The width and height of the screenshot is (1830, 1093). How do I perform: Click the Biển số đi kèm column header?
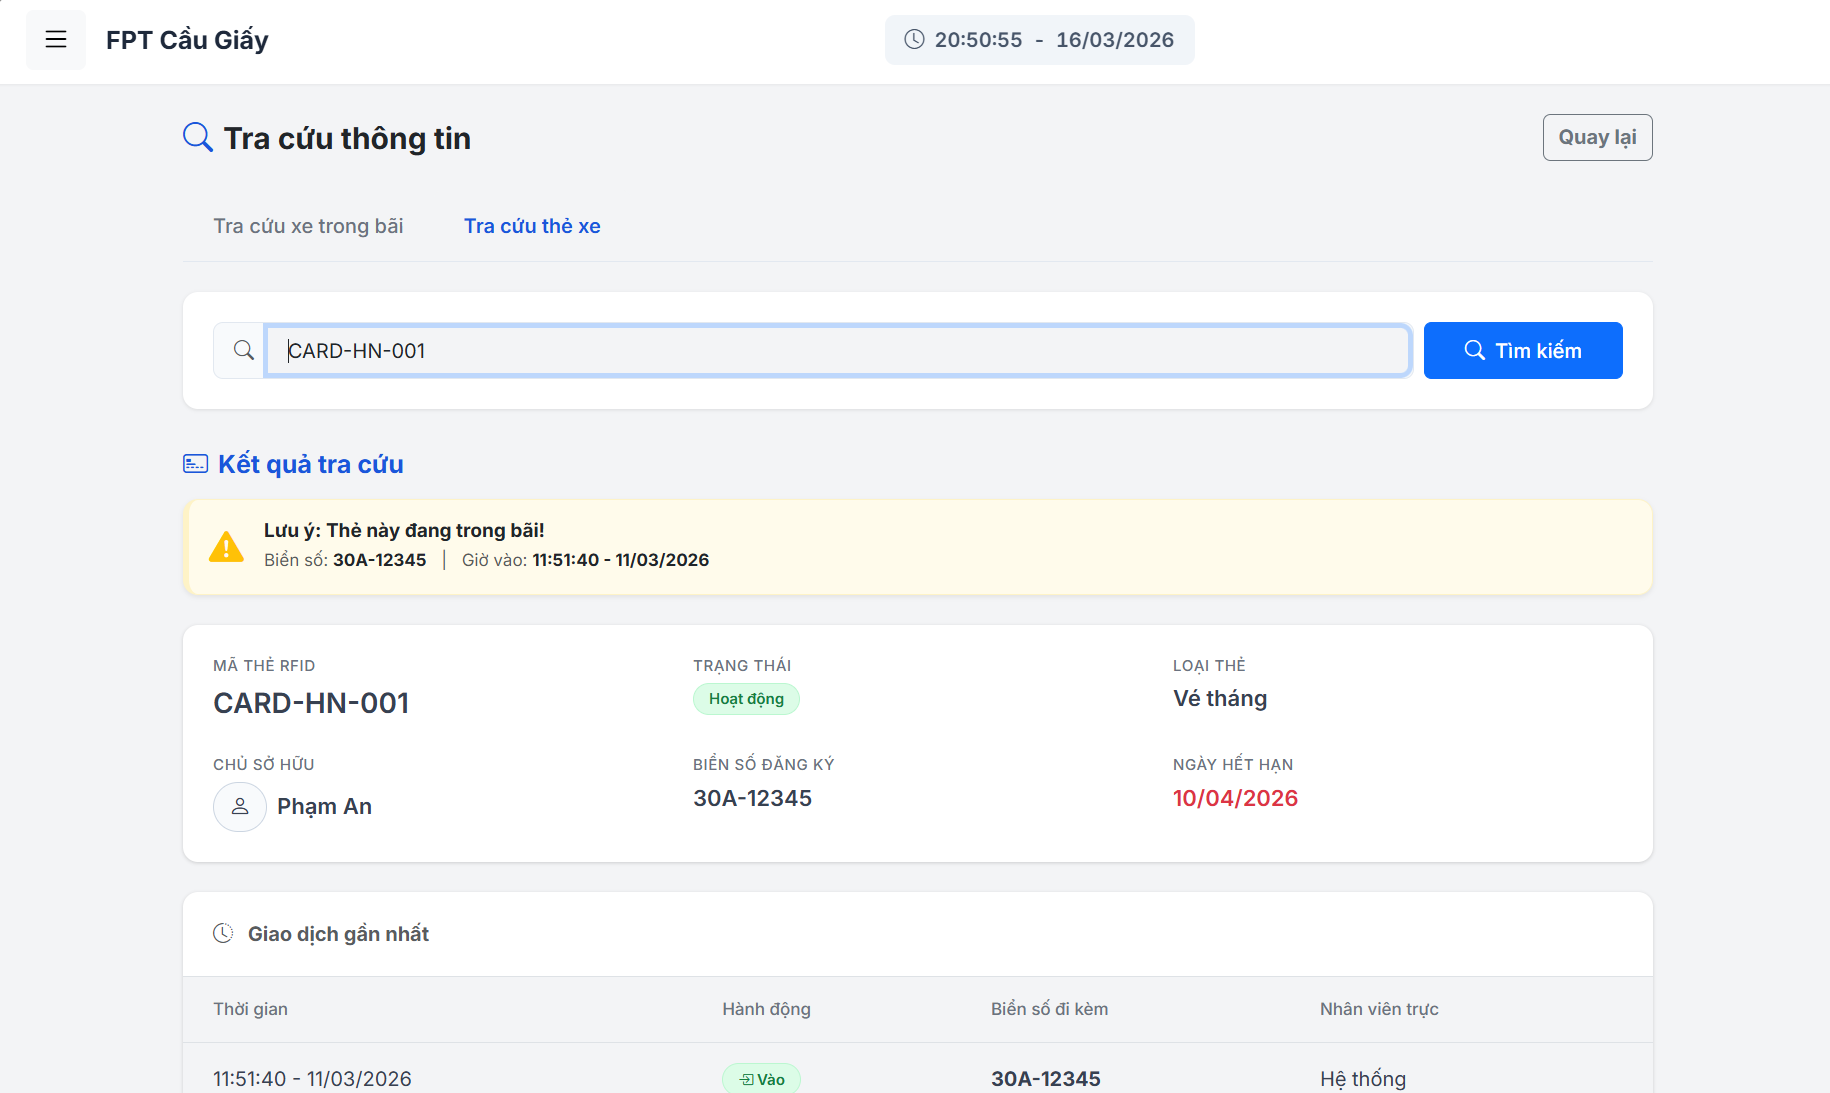(1049, 1009)
